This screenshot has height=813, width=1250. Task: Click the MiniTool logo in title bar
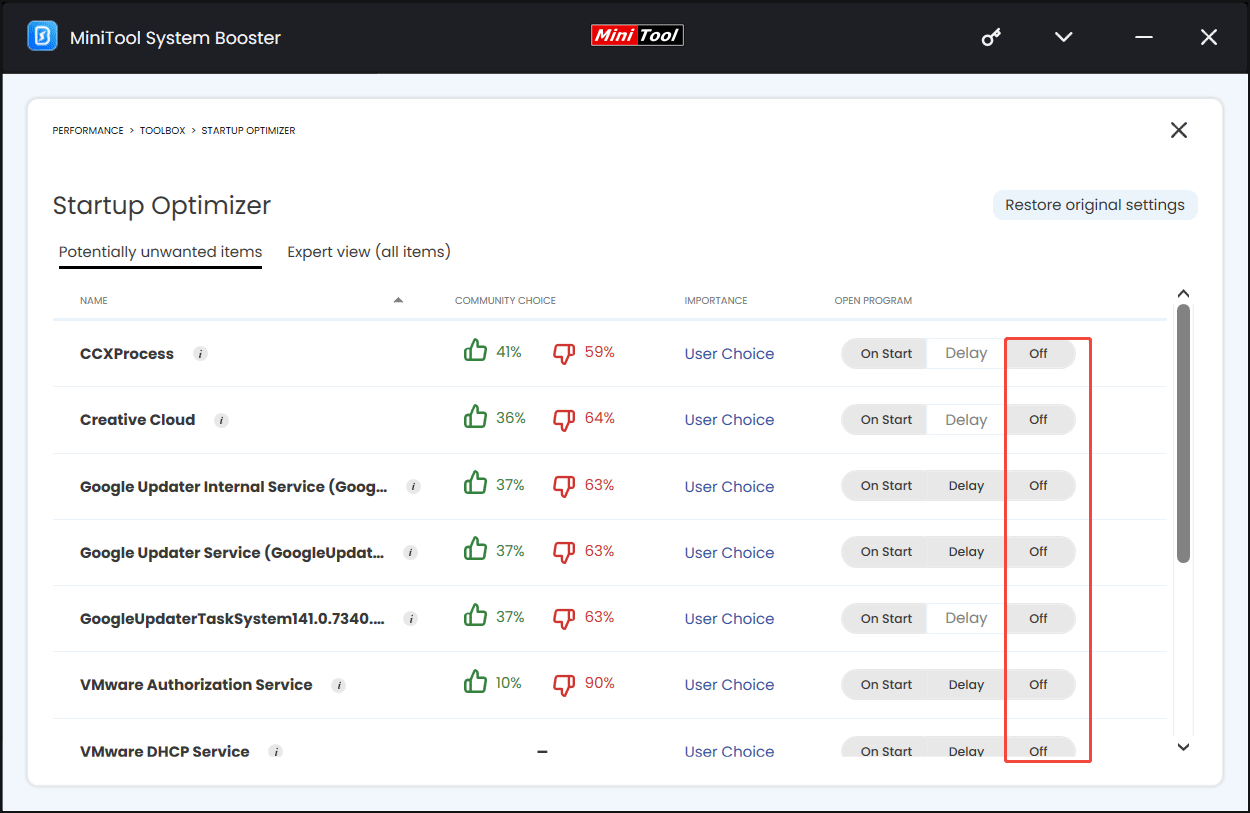pos(637,35)
